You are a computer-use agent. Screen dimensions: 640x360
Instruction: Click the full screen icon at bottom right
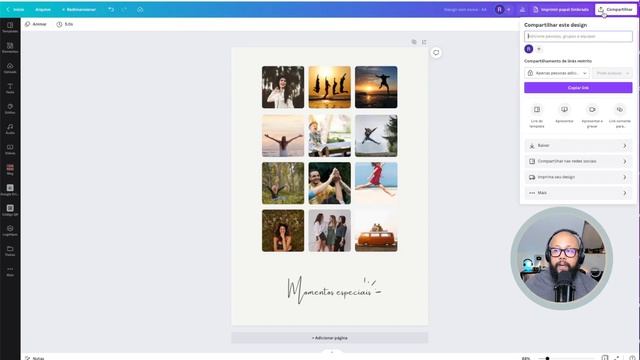point(616,358)
